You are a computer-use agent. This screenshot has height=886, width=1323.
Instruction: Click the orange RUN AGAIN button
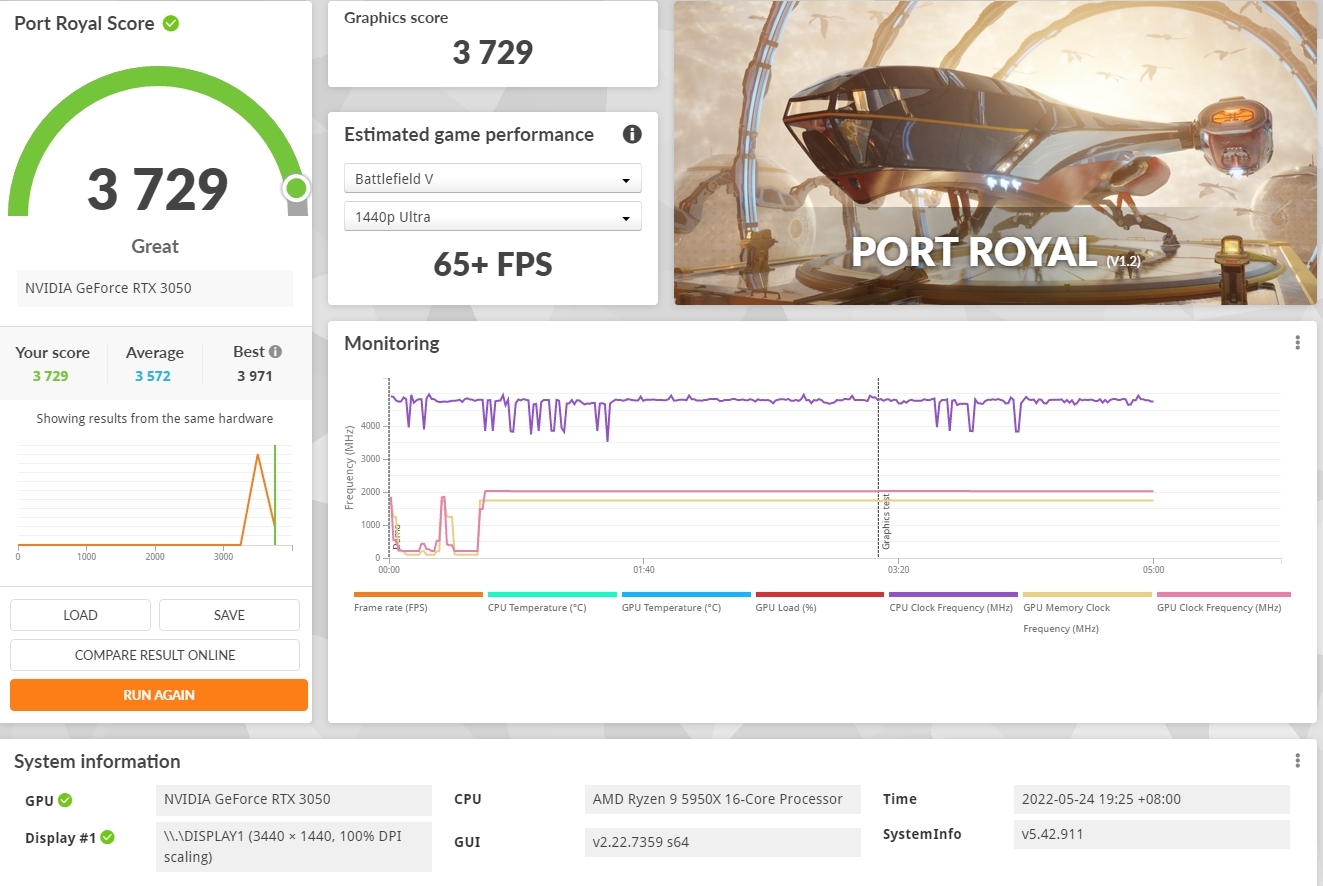point(159,695)
